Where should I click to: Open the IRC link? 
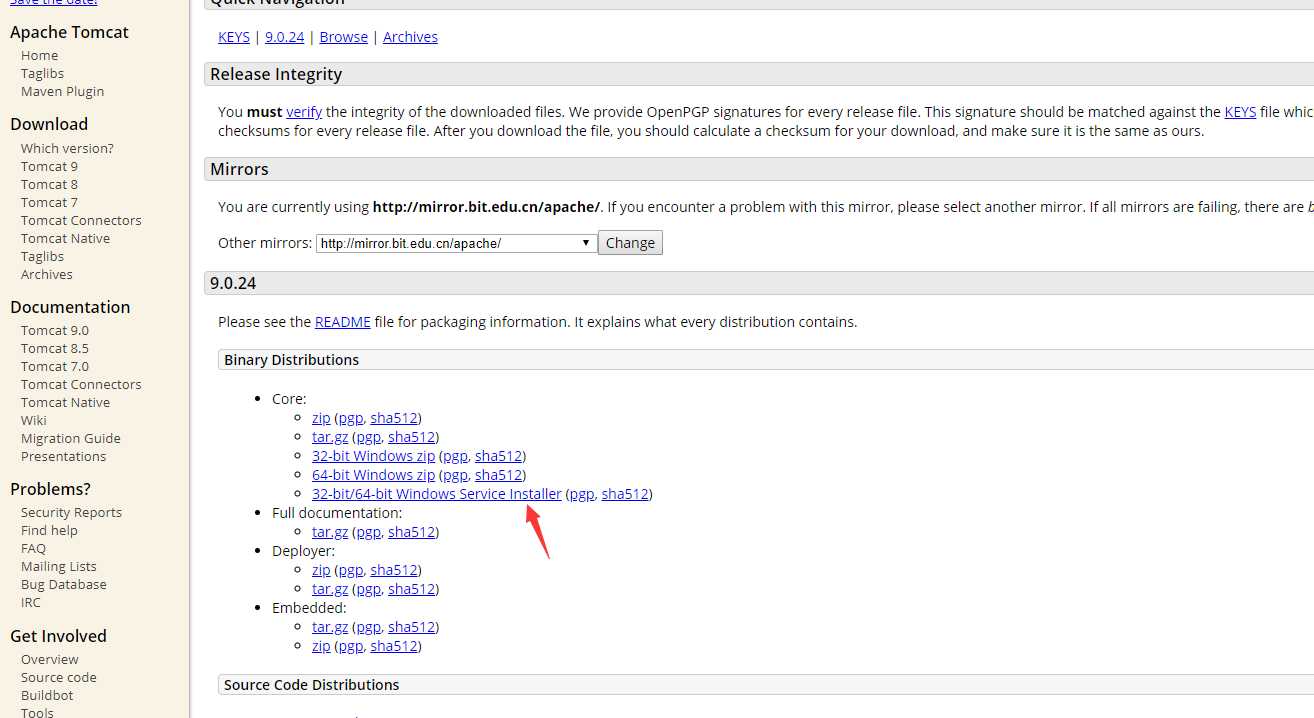[x=31, y=602]
